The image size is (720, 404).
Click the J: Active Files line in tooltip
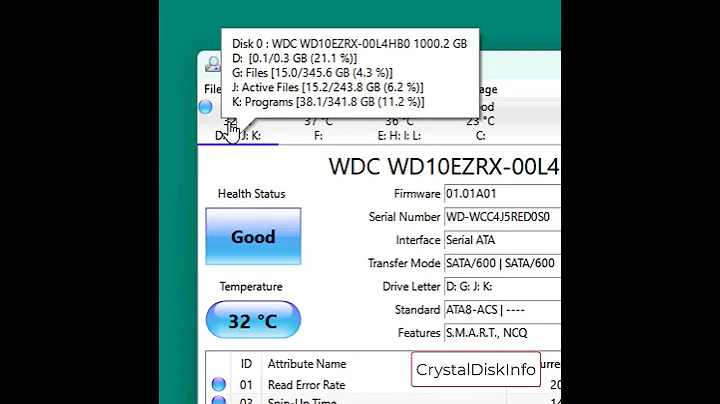[x=328, y=87]
